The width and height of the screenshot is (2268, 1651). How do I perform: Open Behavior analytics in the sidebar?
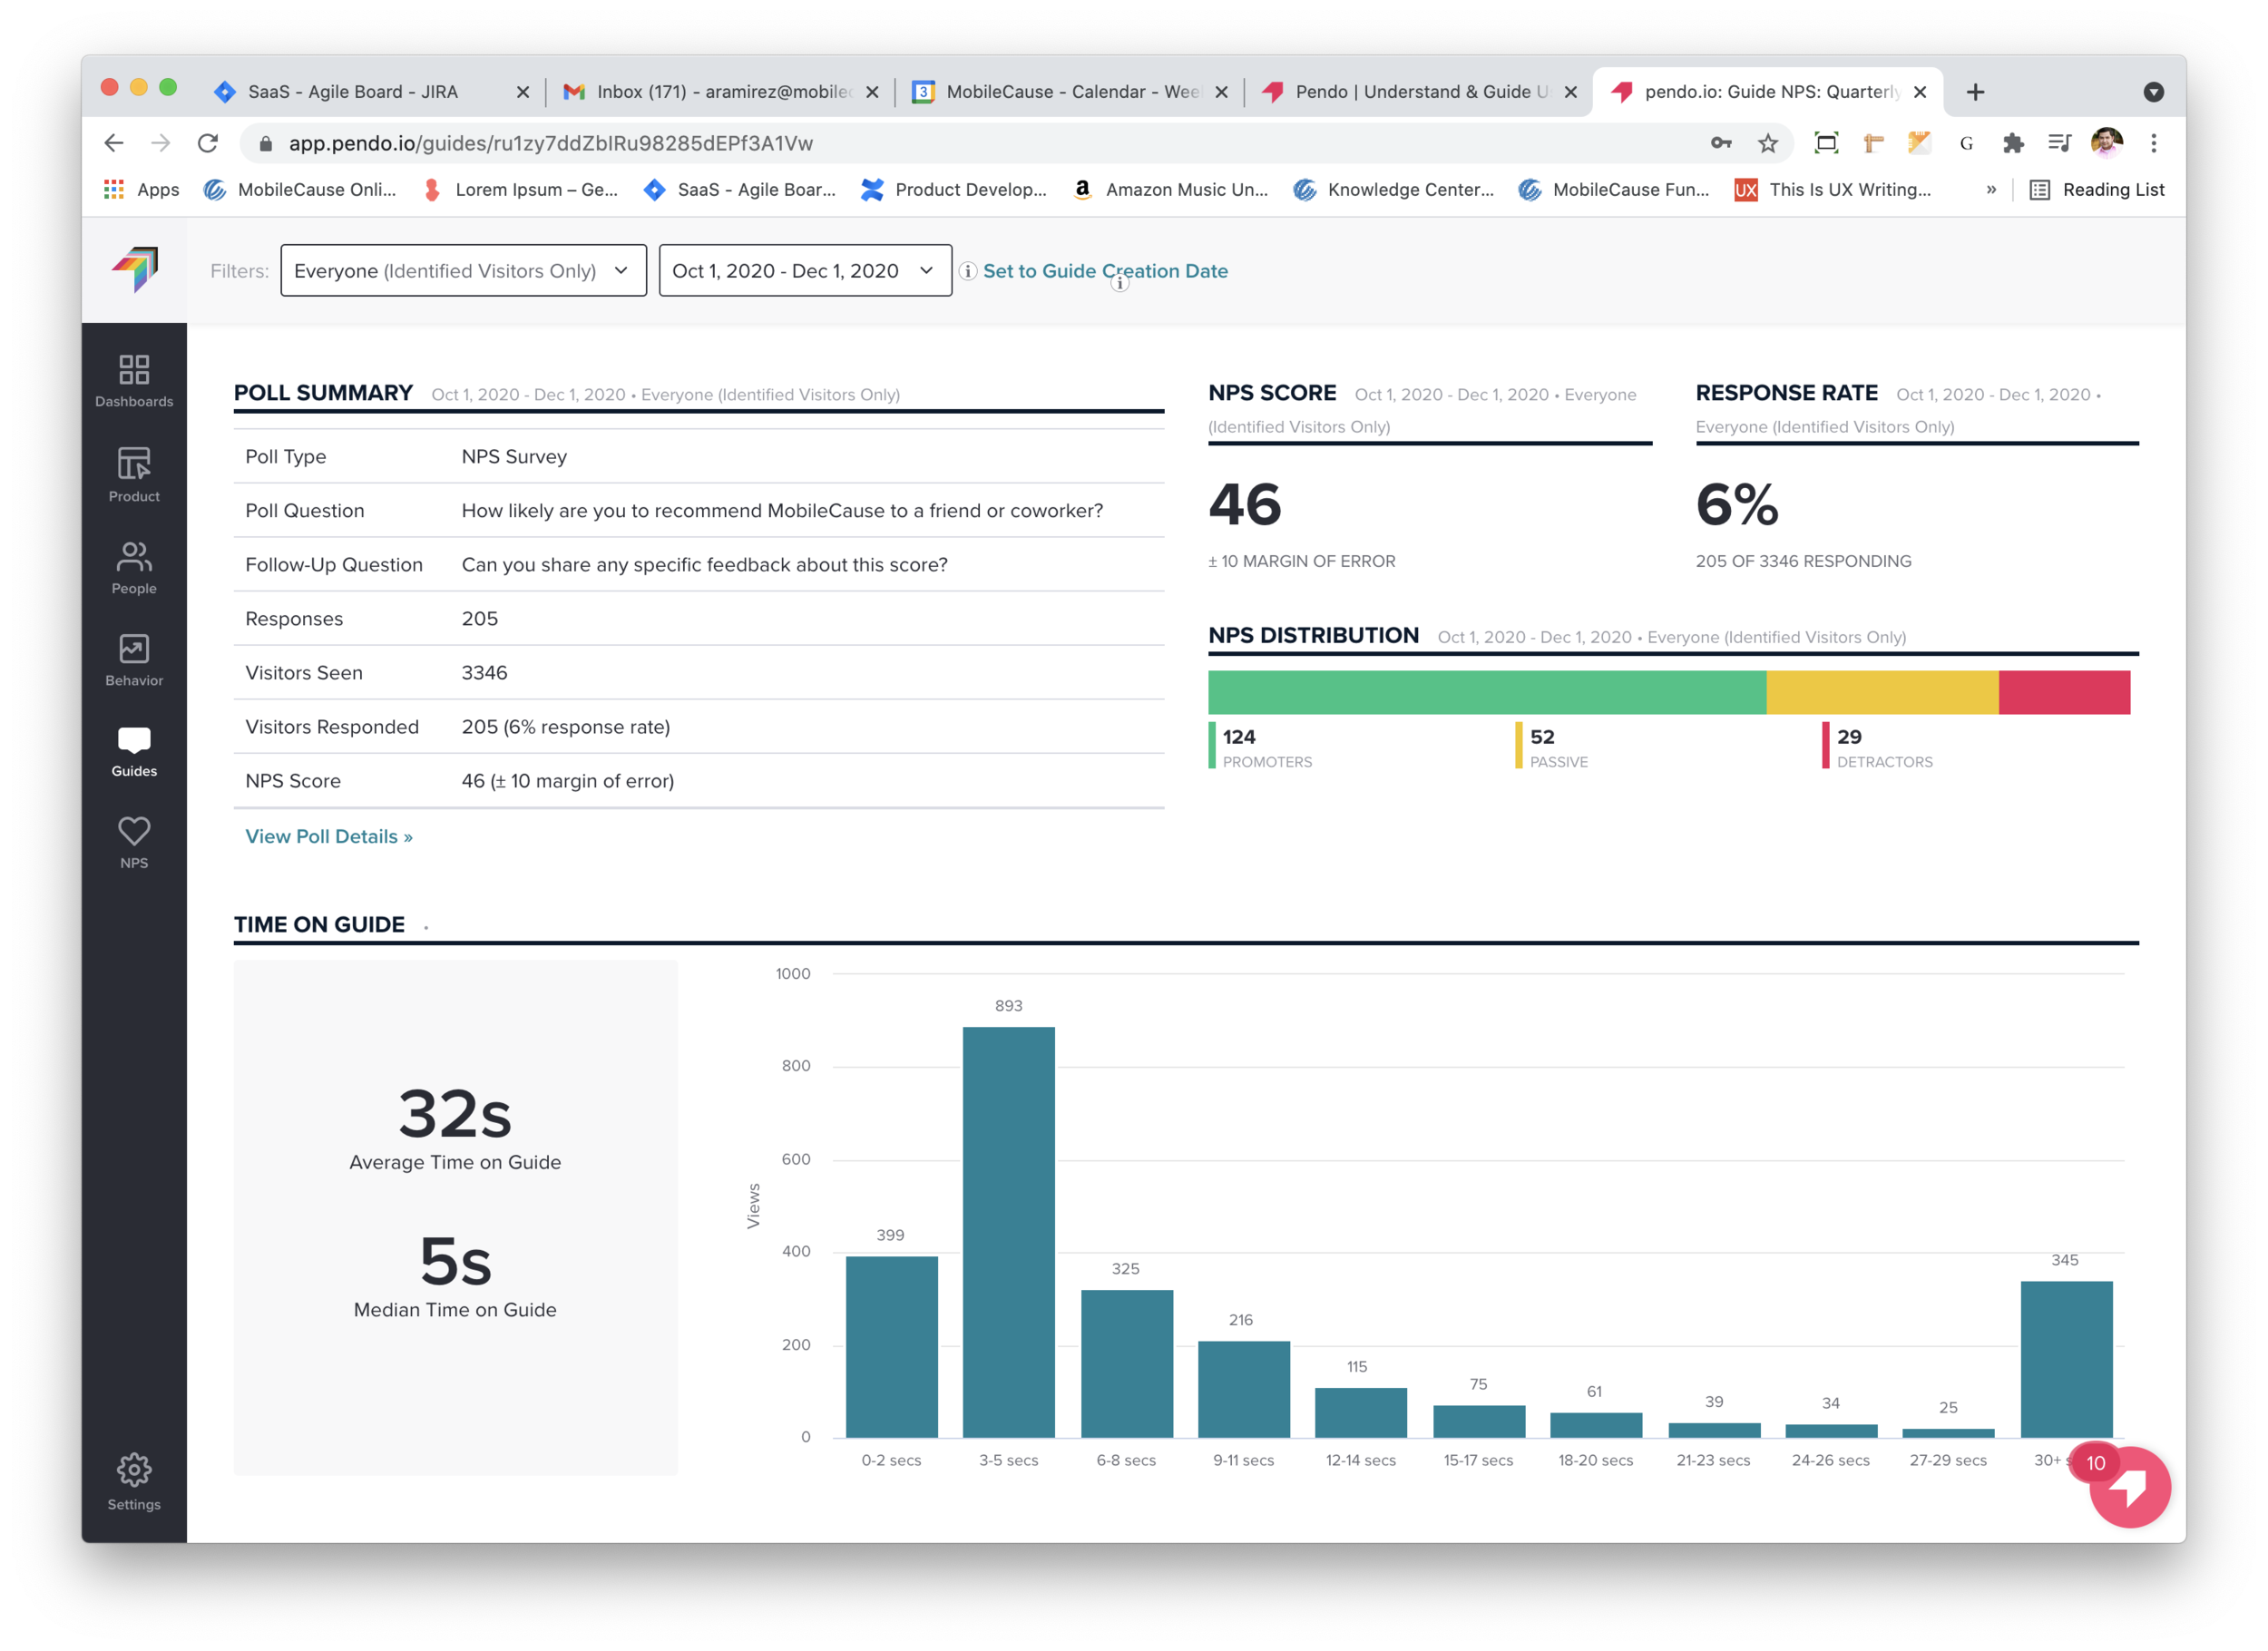134,660
